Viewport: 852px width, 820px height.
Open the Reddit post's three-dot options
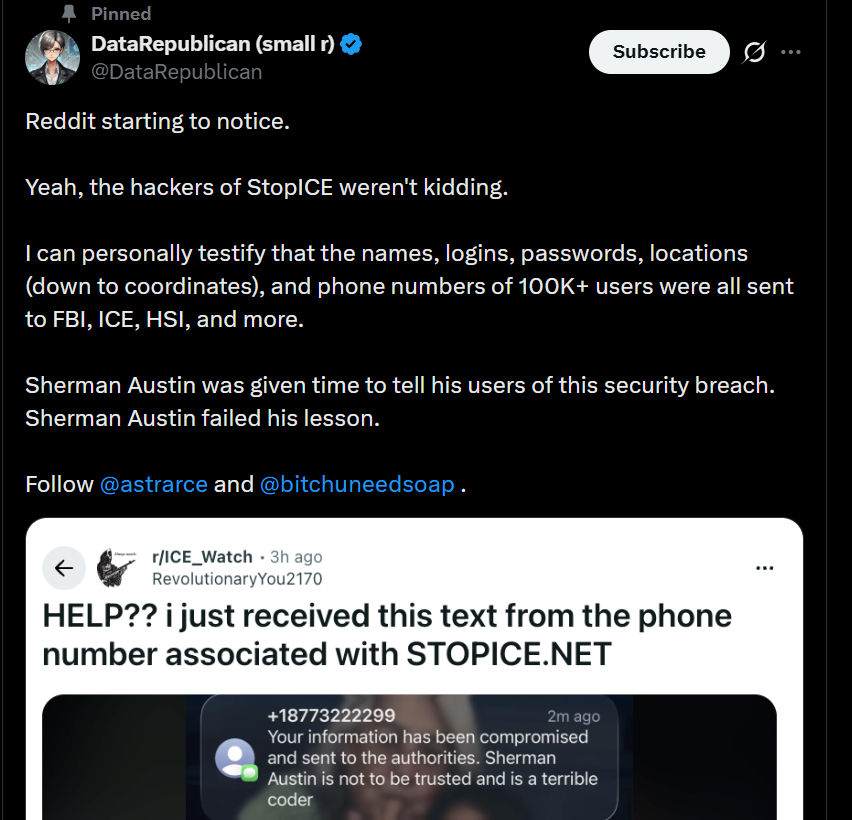[765, 568]
